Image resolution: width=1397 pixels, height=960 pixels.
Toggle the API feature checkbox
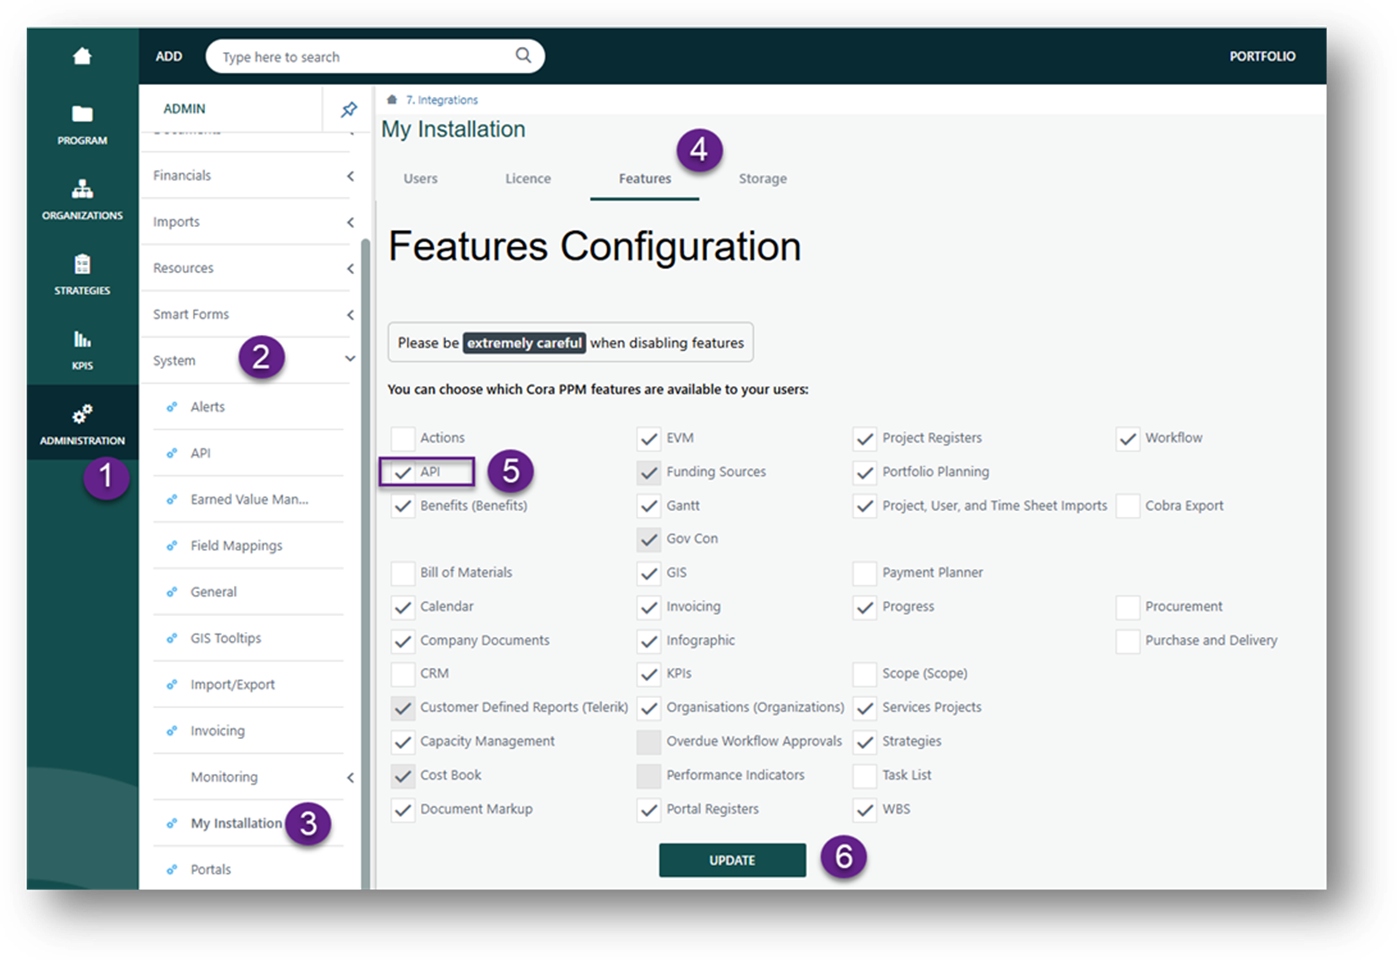pos(403,472)
